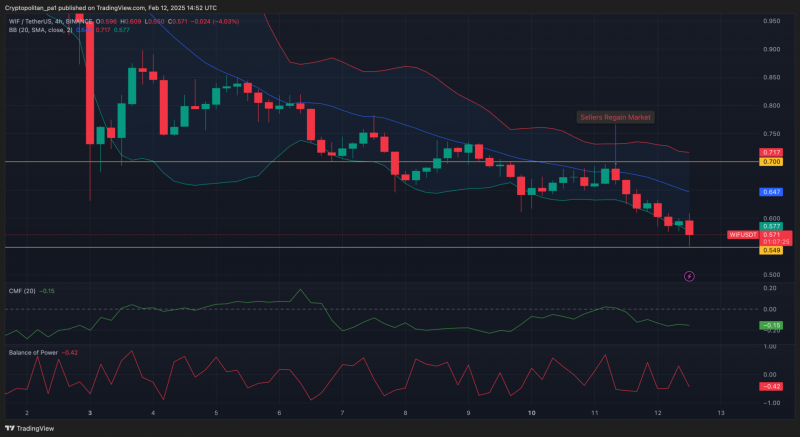Click the WIF / TetherUS symbol legend
This screenshot has height=437, width=800.
coord(51,21)
